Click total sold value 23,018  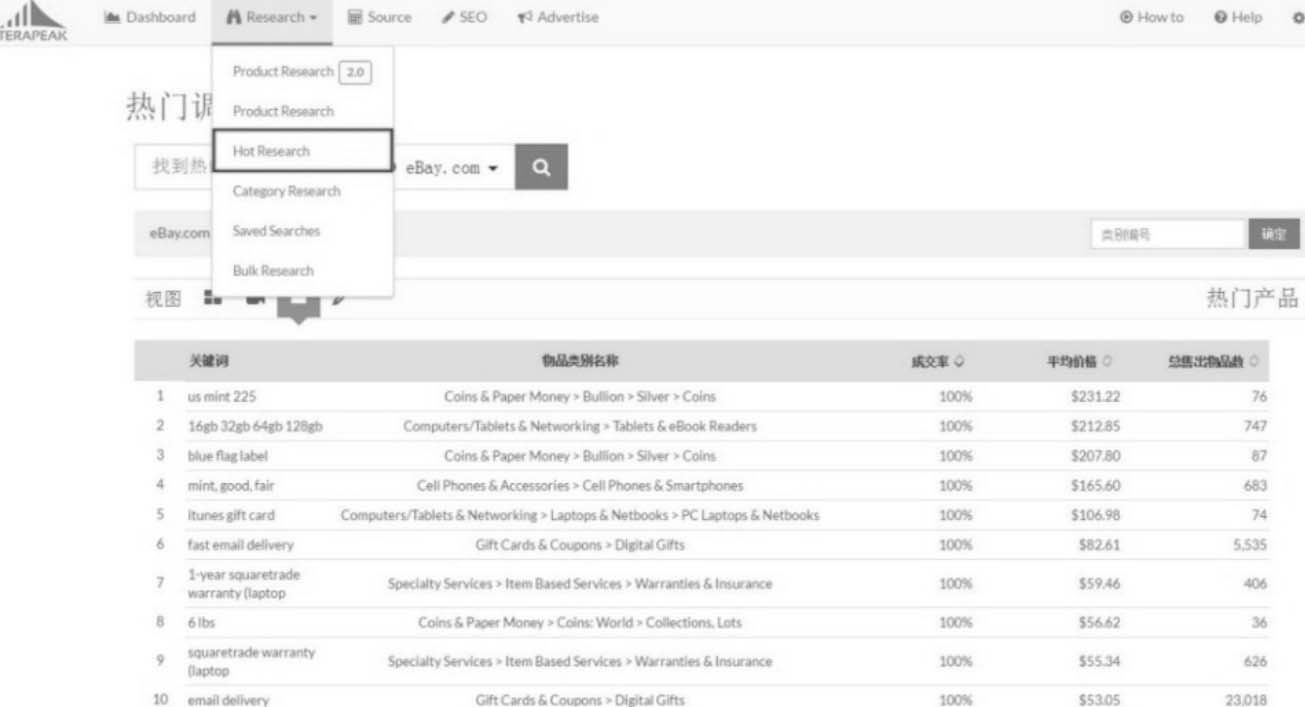1245,700
